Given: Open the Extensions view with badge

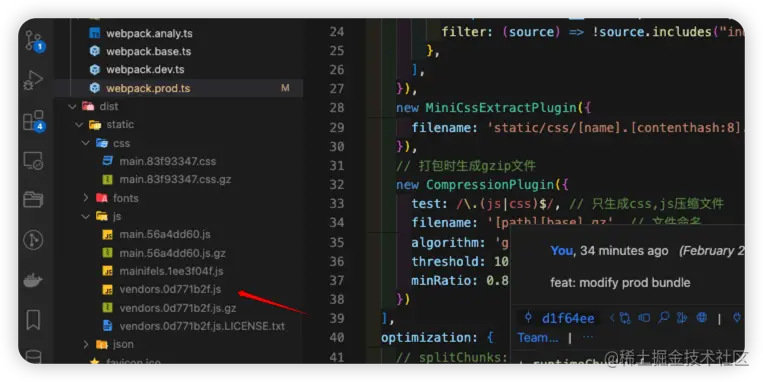Looking at the screenshot, I should pyautogui.click(x=34, y=121).
